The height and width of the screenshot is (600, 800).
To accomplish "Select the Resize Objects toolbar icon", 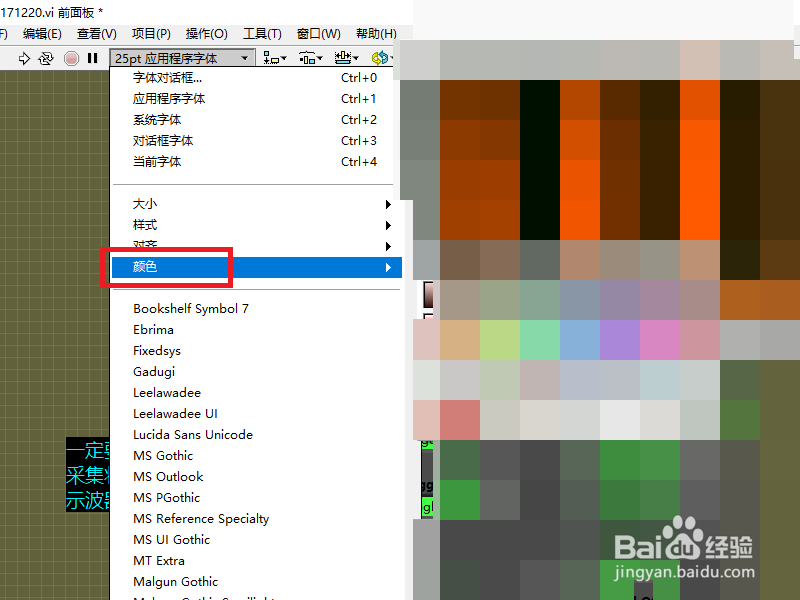I will (x=344, y=57).
